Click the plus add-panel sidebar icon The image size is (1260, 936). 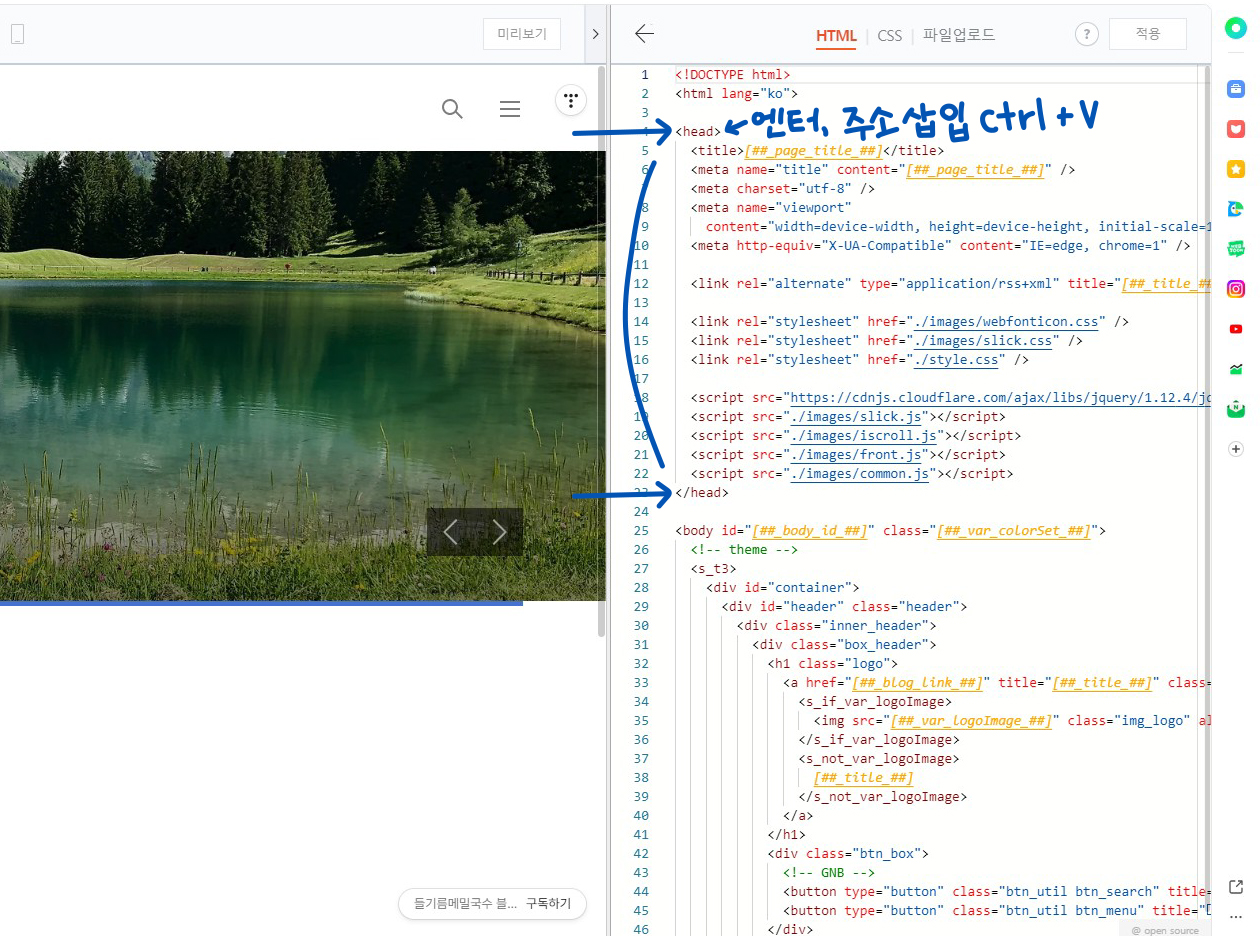click(x=1236, y=449)
